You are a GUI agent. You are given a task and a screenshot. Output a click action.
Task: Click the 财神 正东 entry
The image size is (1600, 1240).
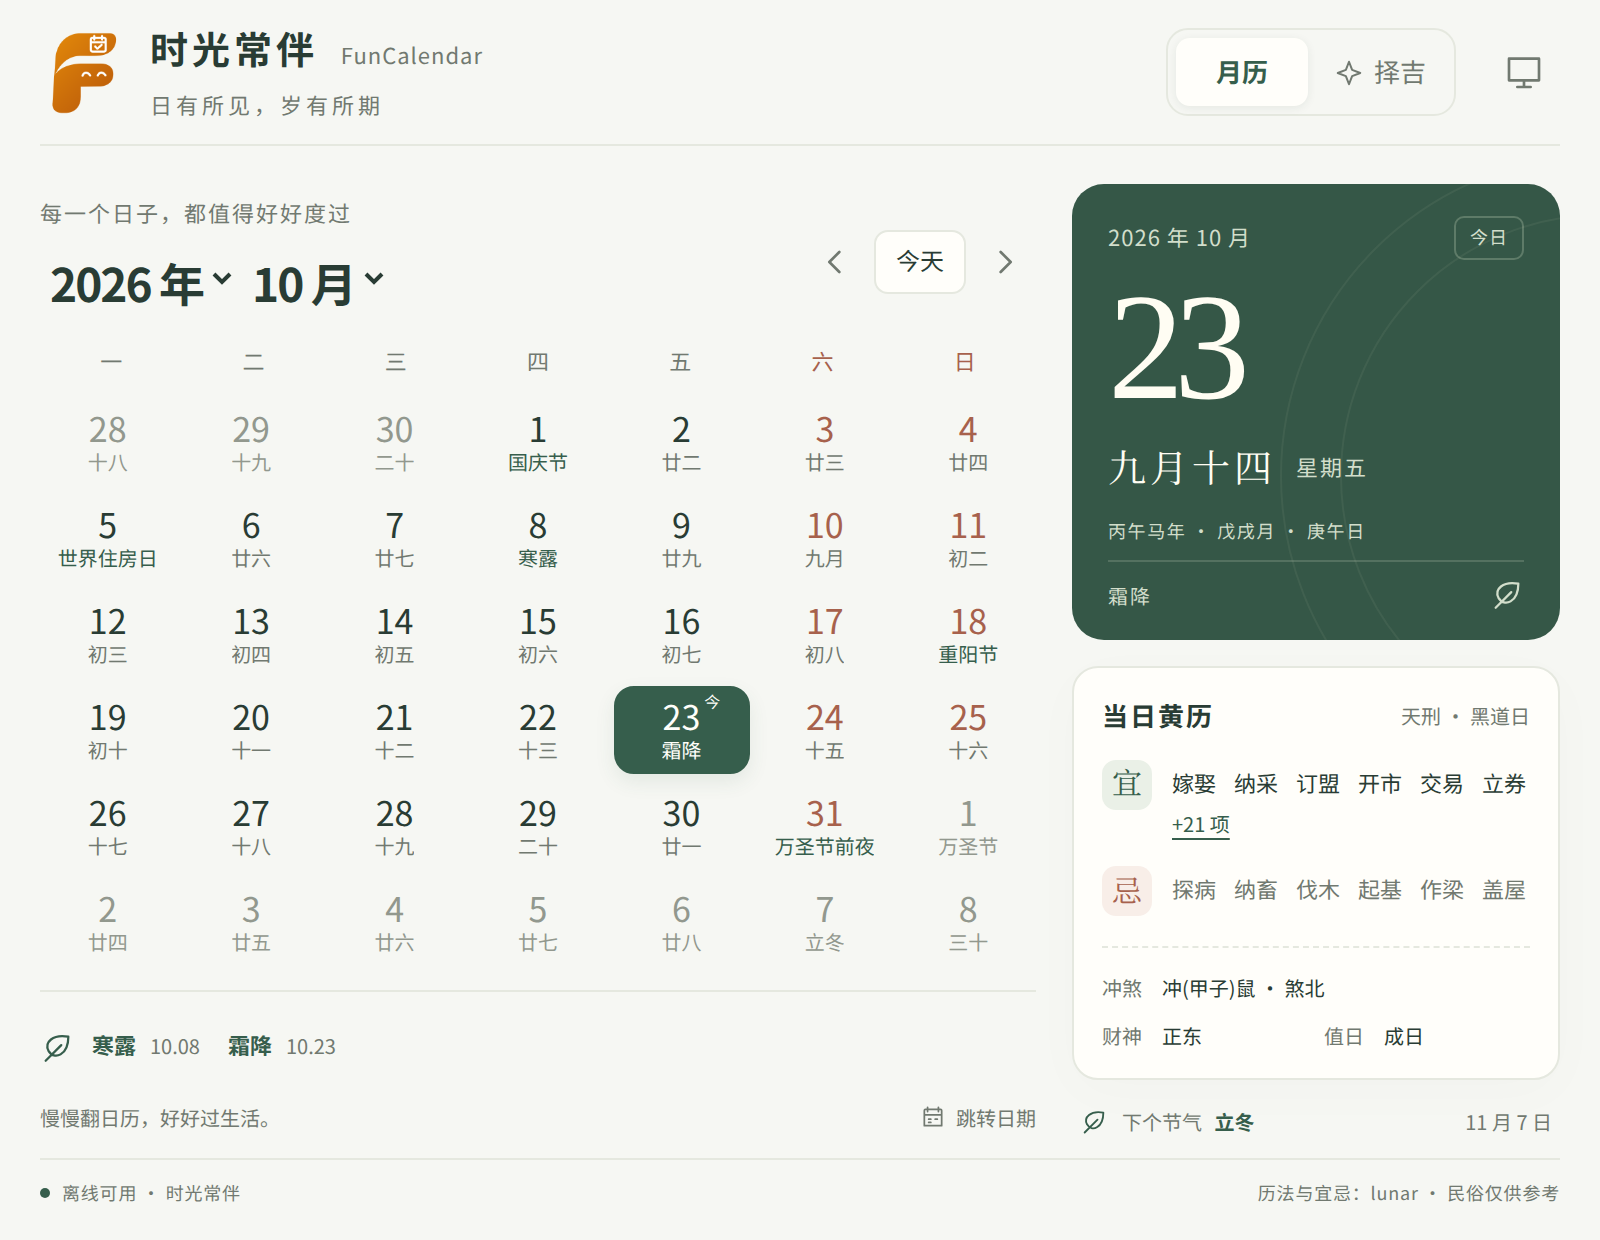click(x=1152, y=1037)
